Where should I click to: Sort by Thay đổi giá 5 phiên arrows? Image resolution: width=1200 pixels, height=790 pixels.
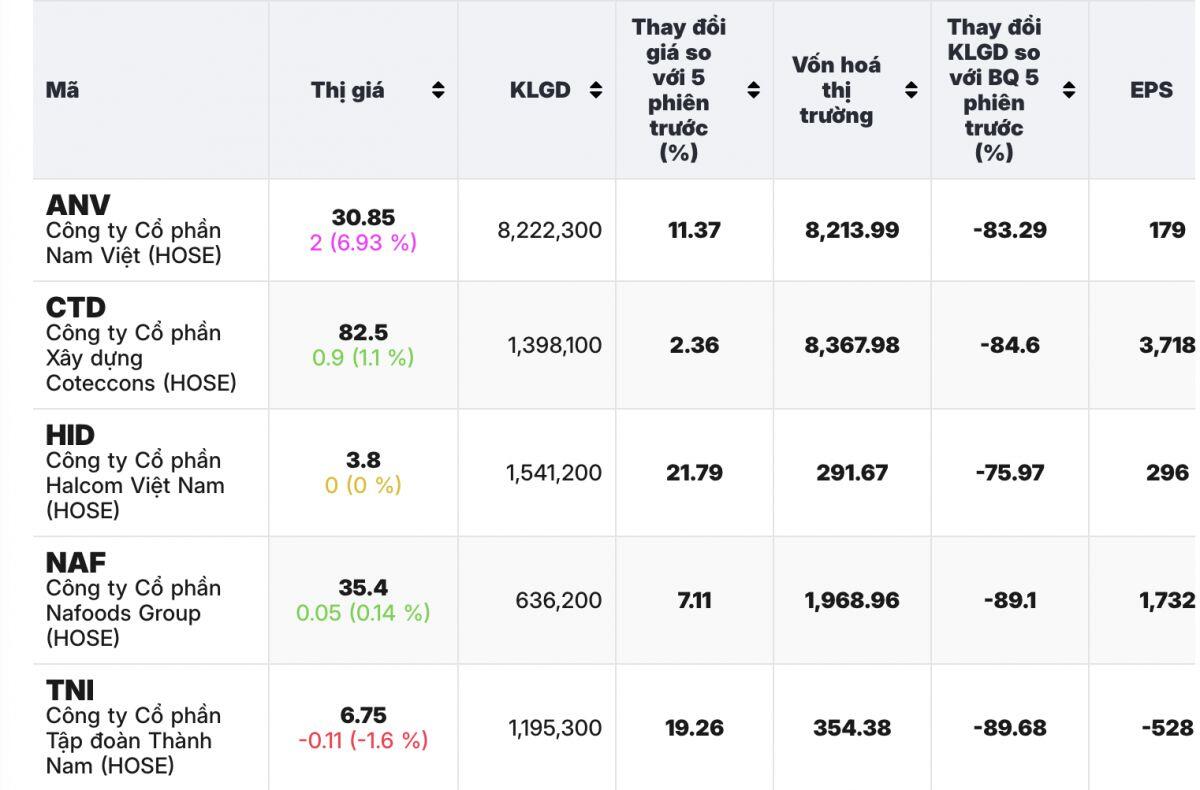click(754, 91)
